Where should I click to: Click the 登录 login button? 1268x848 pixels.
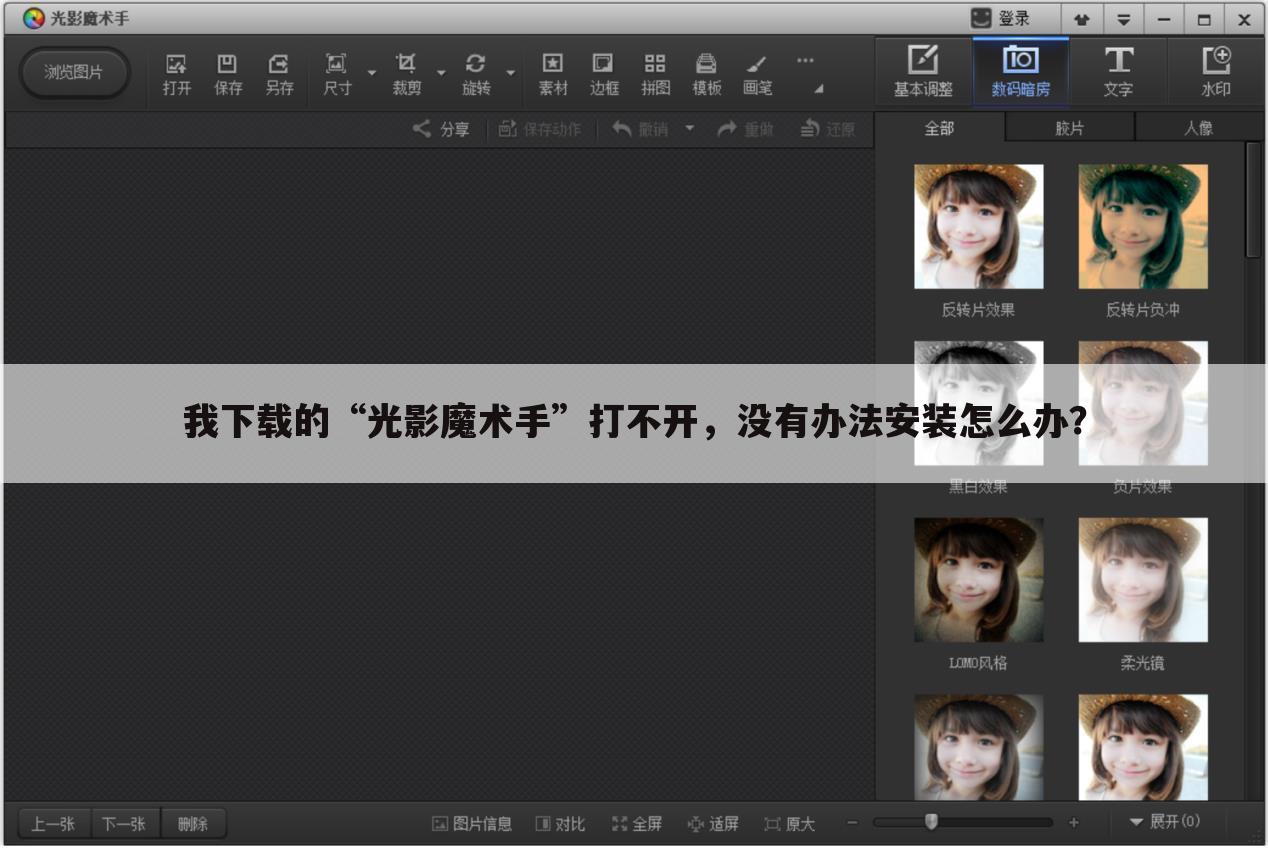coord(1001,19)
